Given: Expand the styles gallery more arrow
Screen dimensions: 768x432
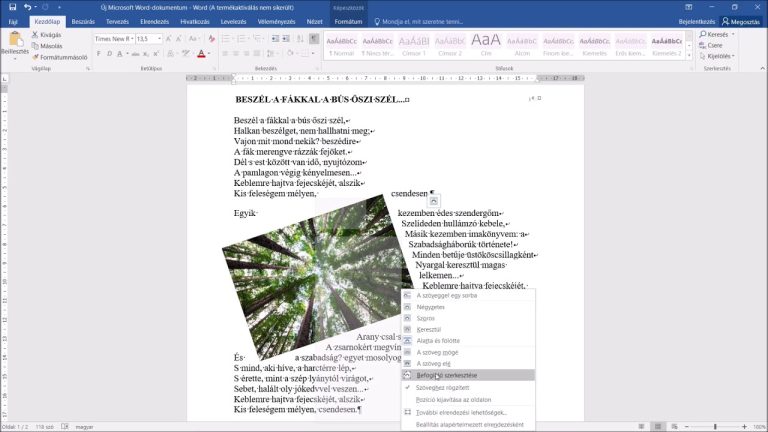Looking at the screenshot, I should point(689,56).
